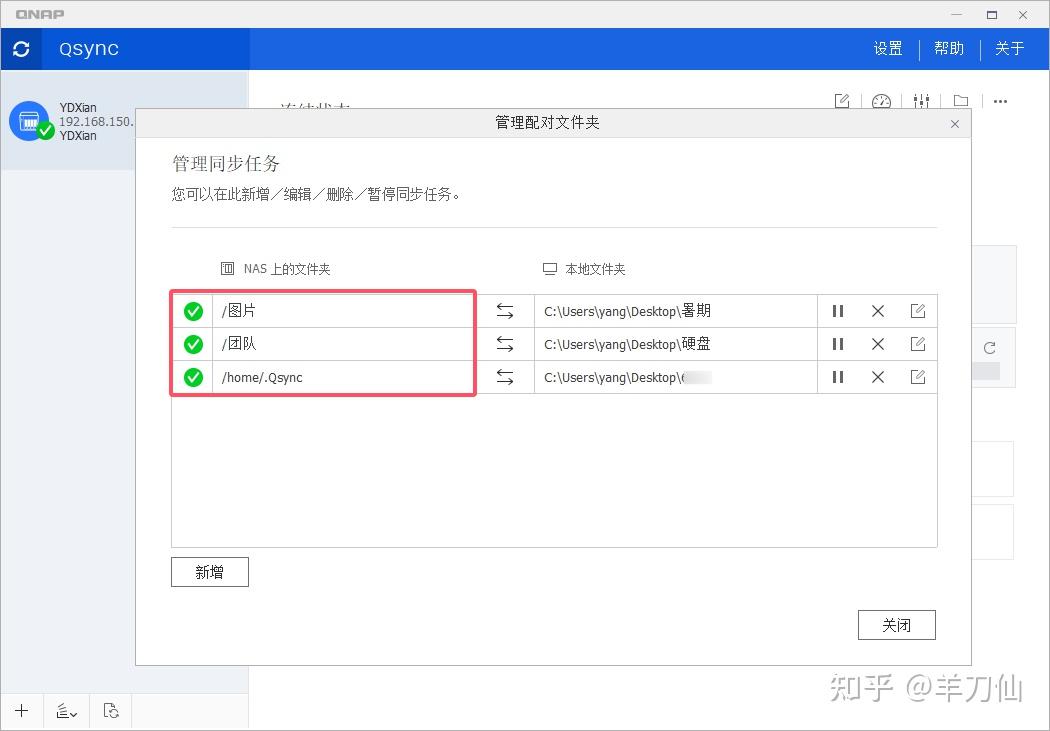Open the edit/pencil icon in the toolbar

click(841, 101)
